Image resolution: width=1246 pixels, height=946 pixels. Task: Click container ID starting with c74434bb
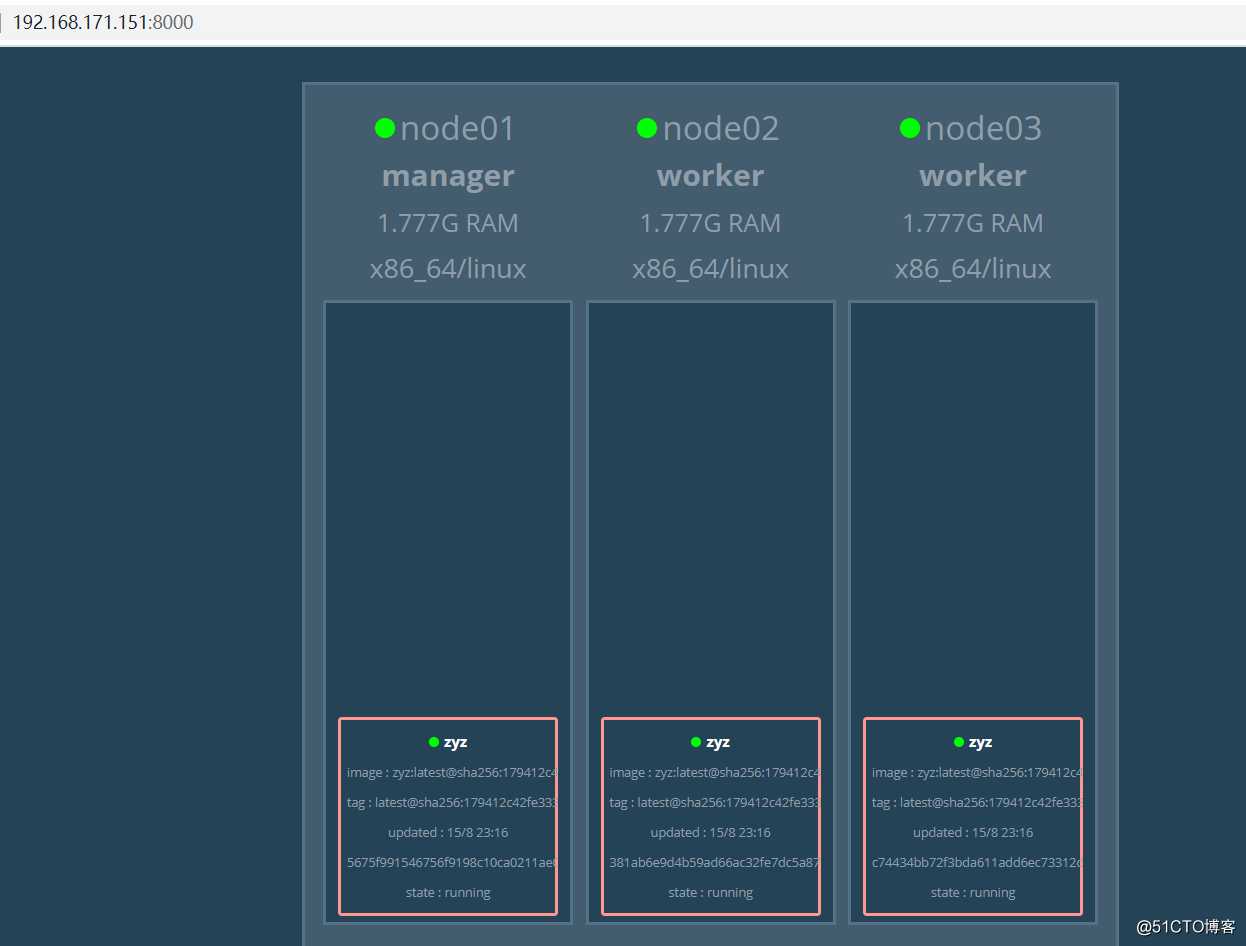click(x=975, y=862)
